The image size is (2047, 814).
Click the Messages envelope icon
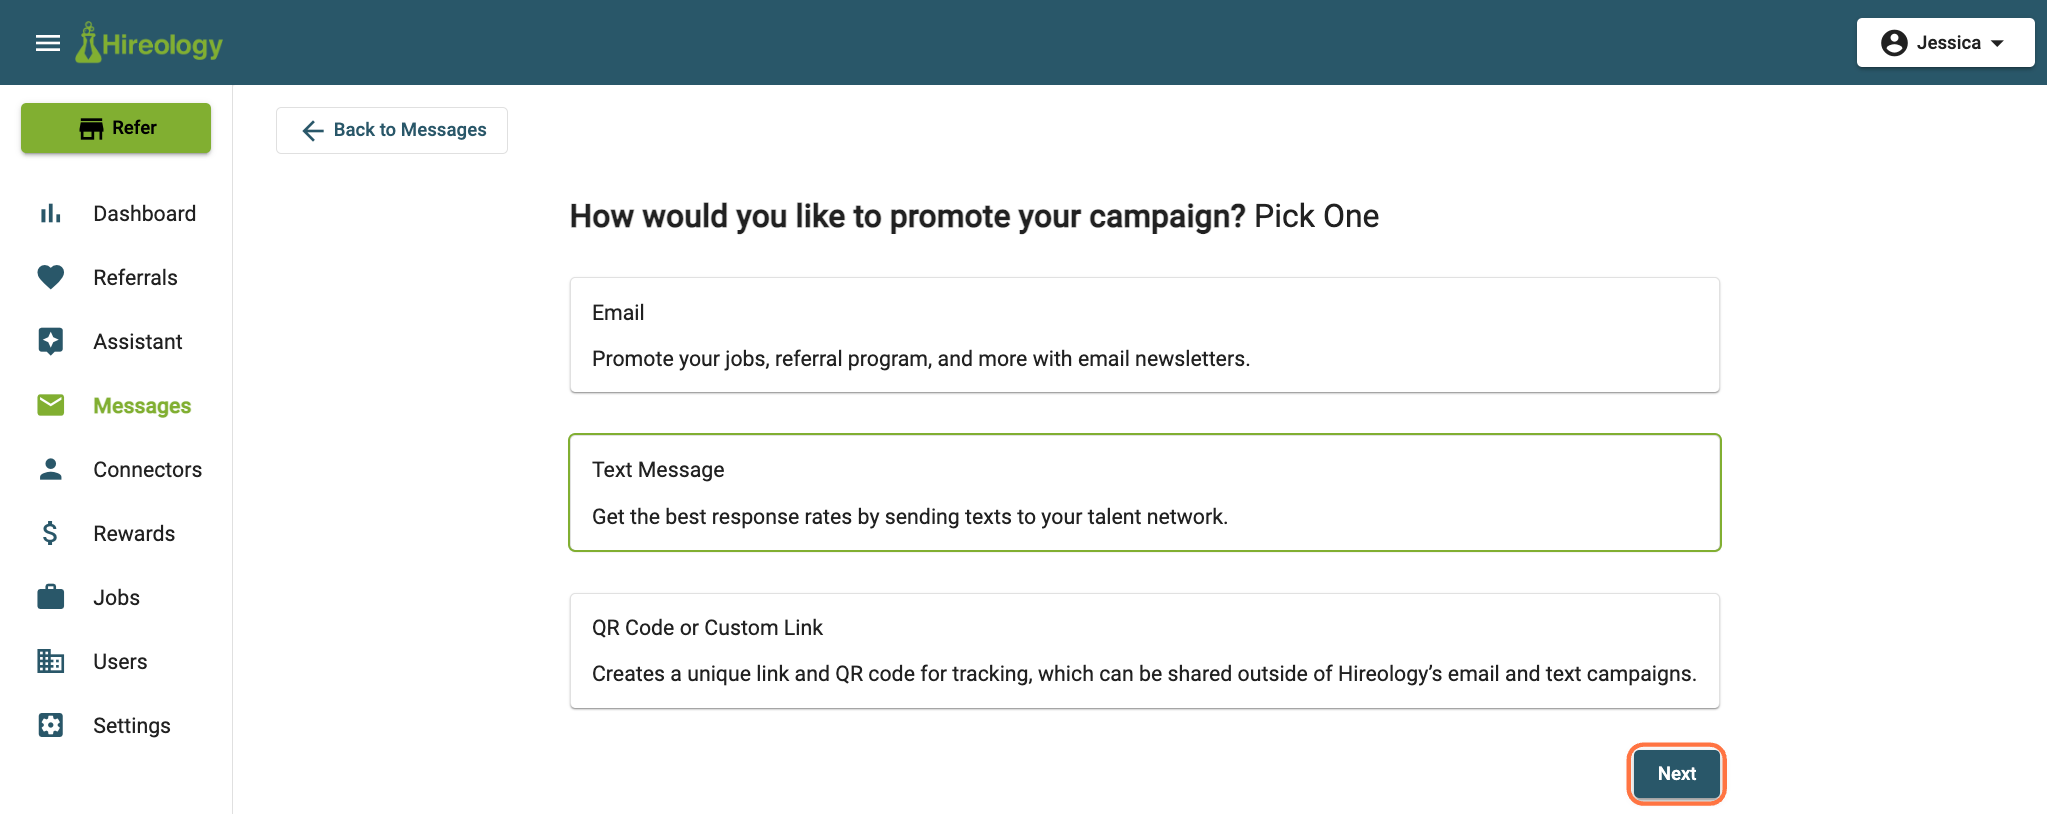pyautogui.click(x=50, y=405)
